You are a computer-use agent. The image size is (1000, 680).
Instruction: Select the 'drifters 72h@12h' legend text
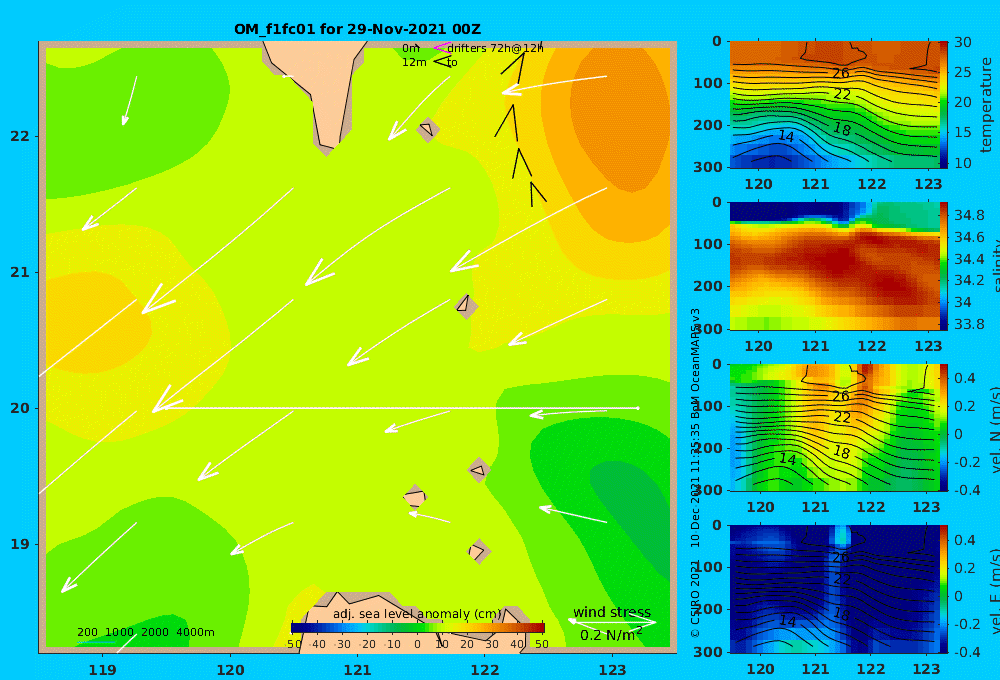point(495,48)
